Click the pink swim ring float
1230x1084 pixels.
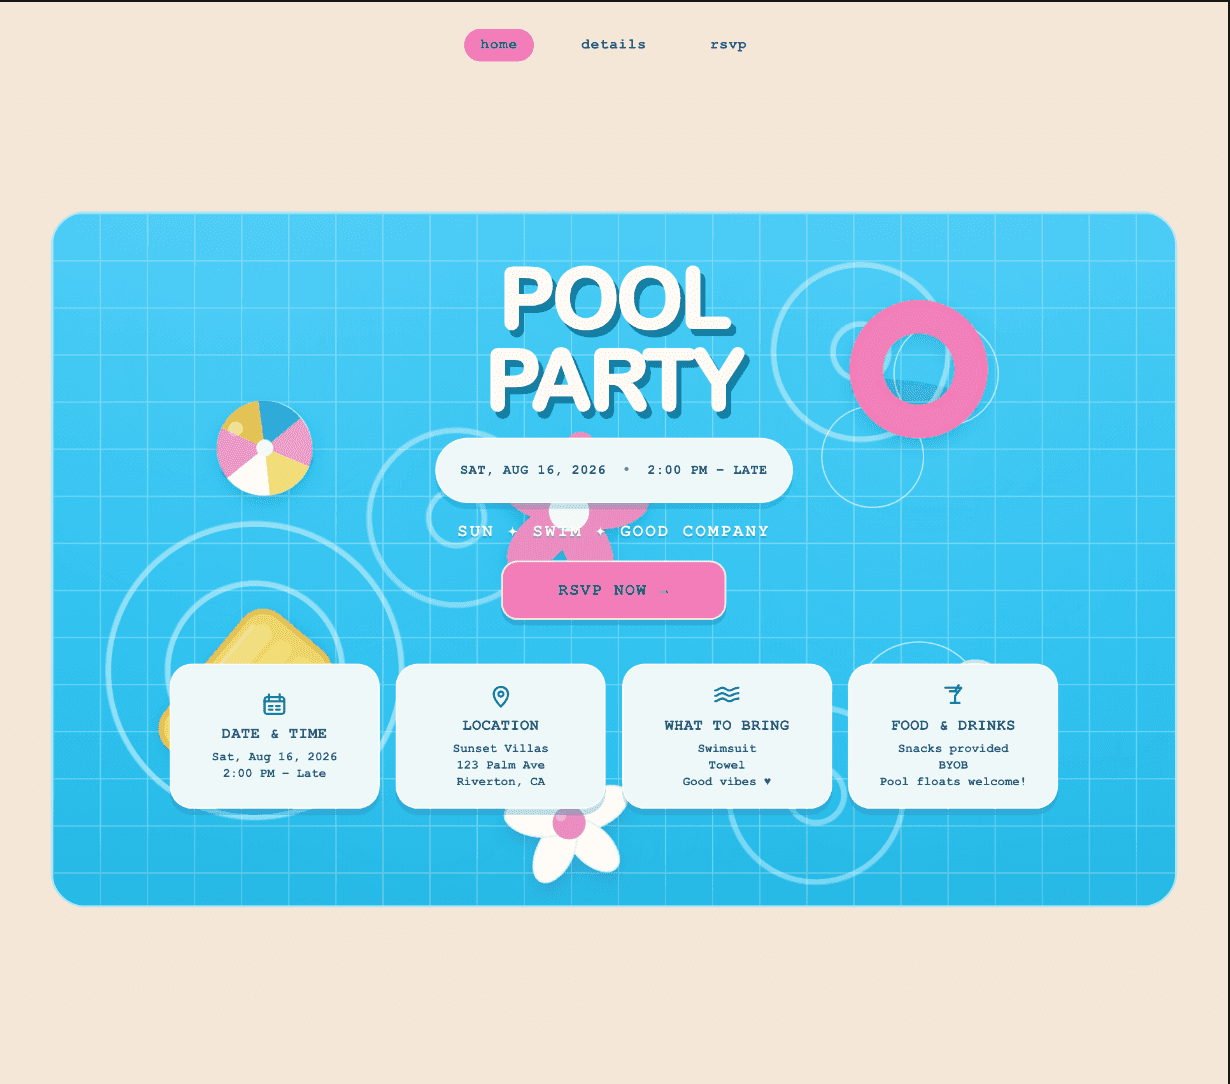pyautogui.click(x=919, y=369)
